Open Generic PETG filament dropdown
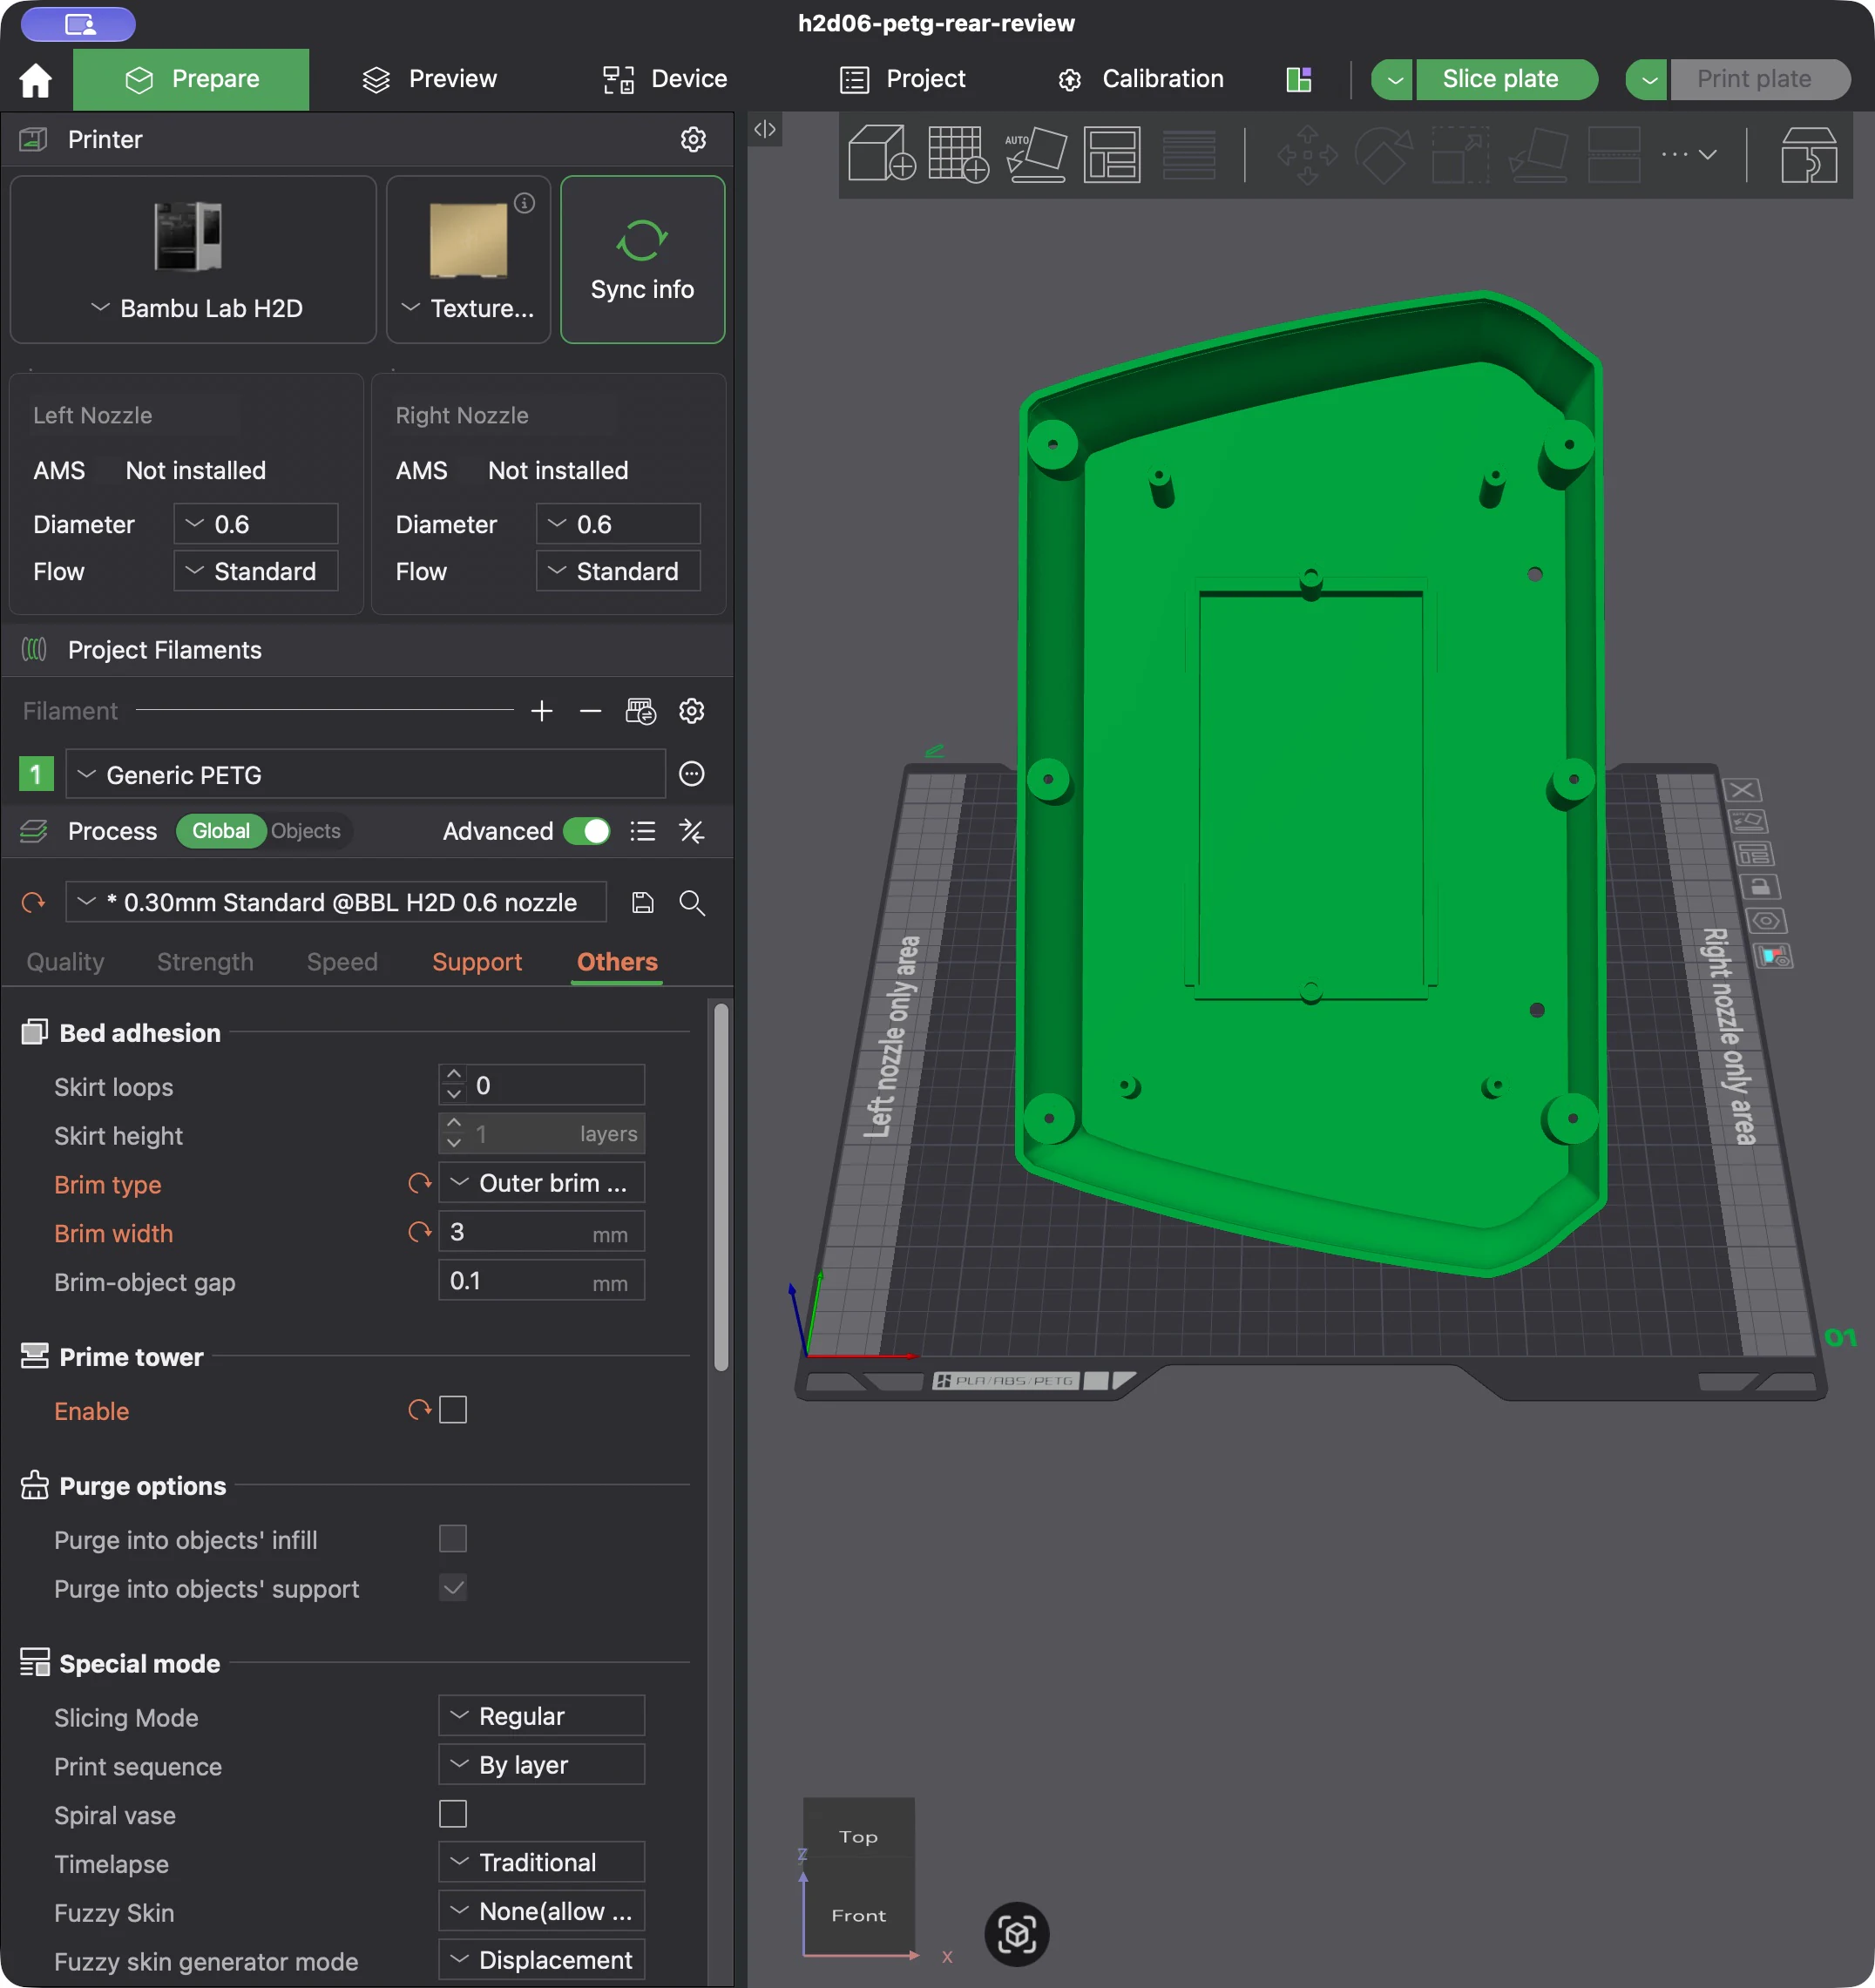This screenshot has height=1988, width=1875. (x=366, y=774)
